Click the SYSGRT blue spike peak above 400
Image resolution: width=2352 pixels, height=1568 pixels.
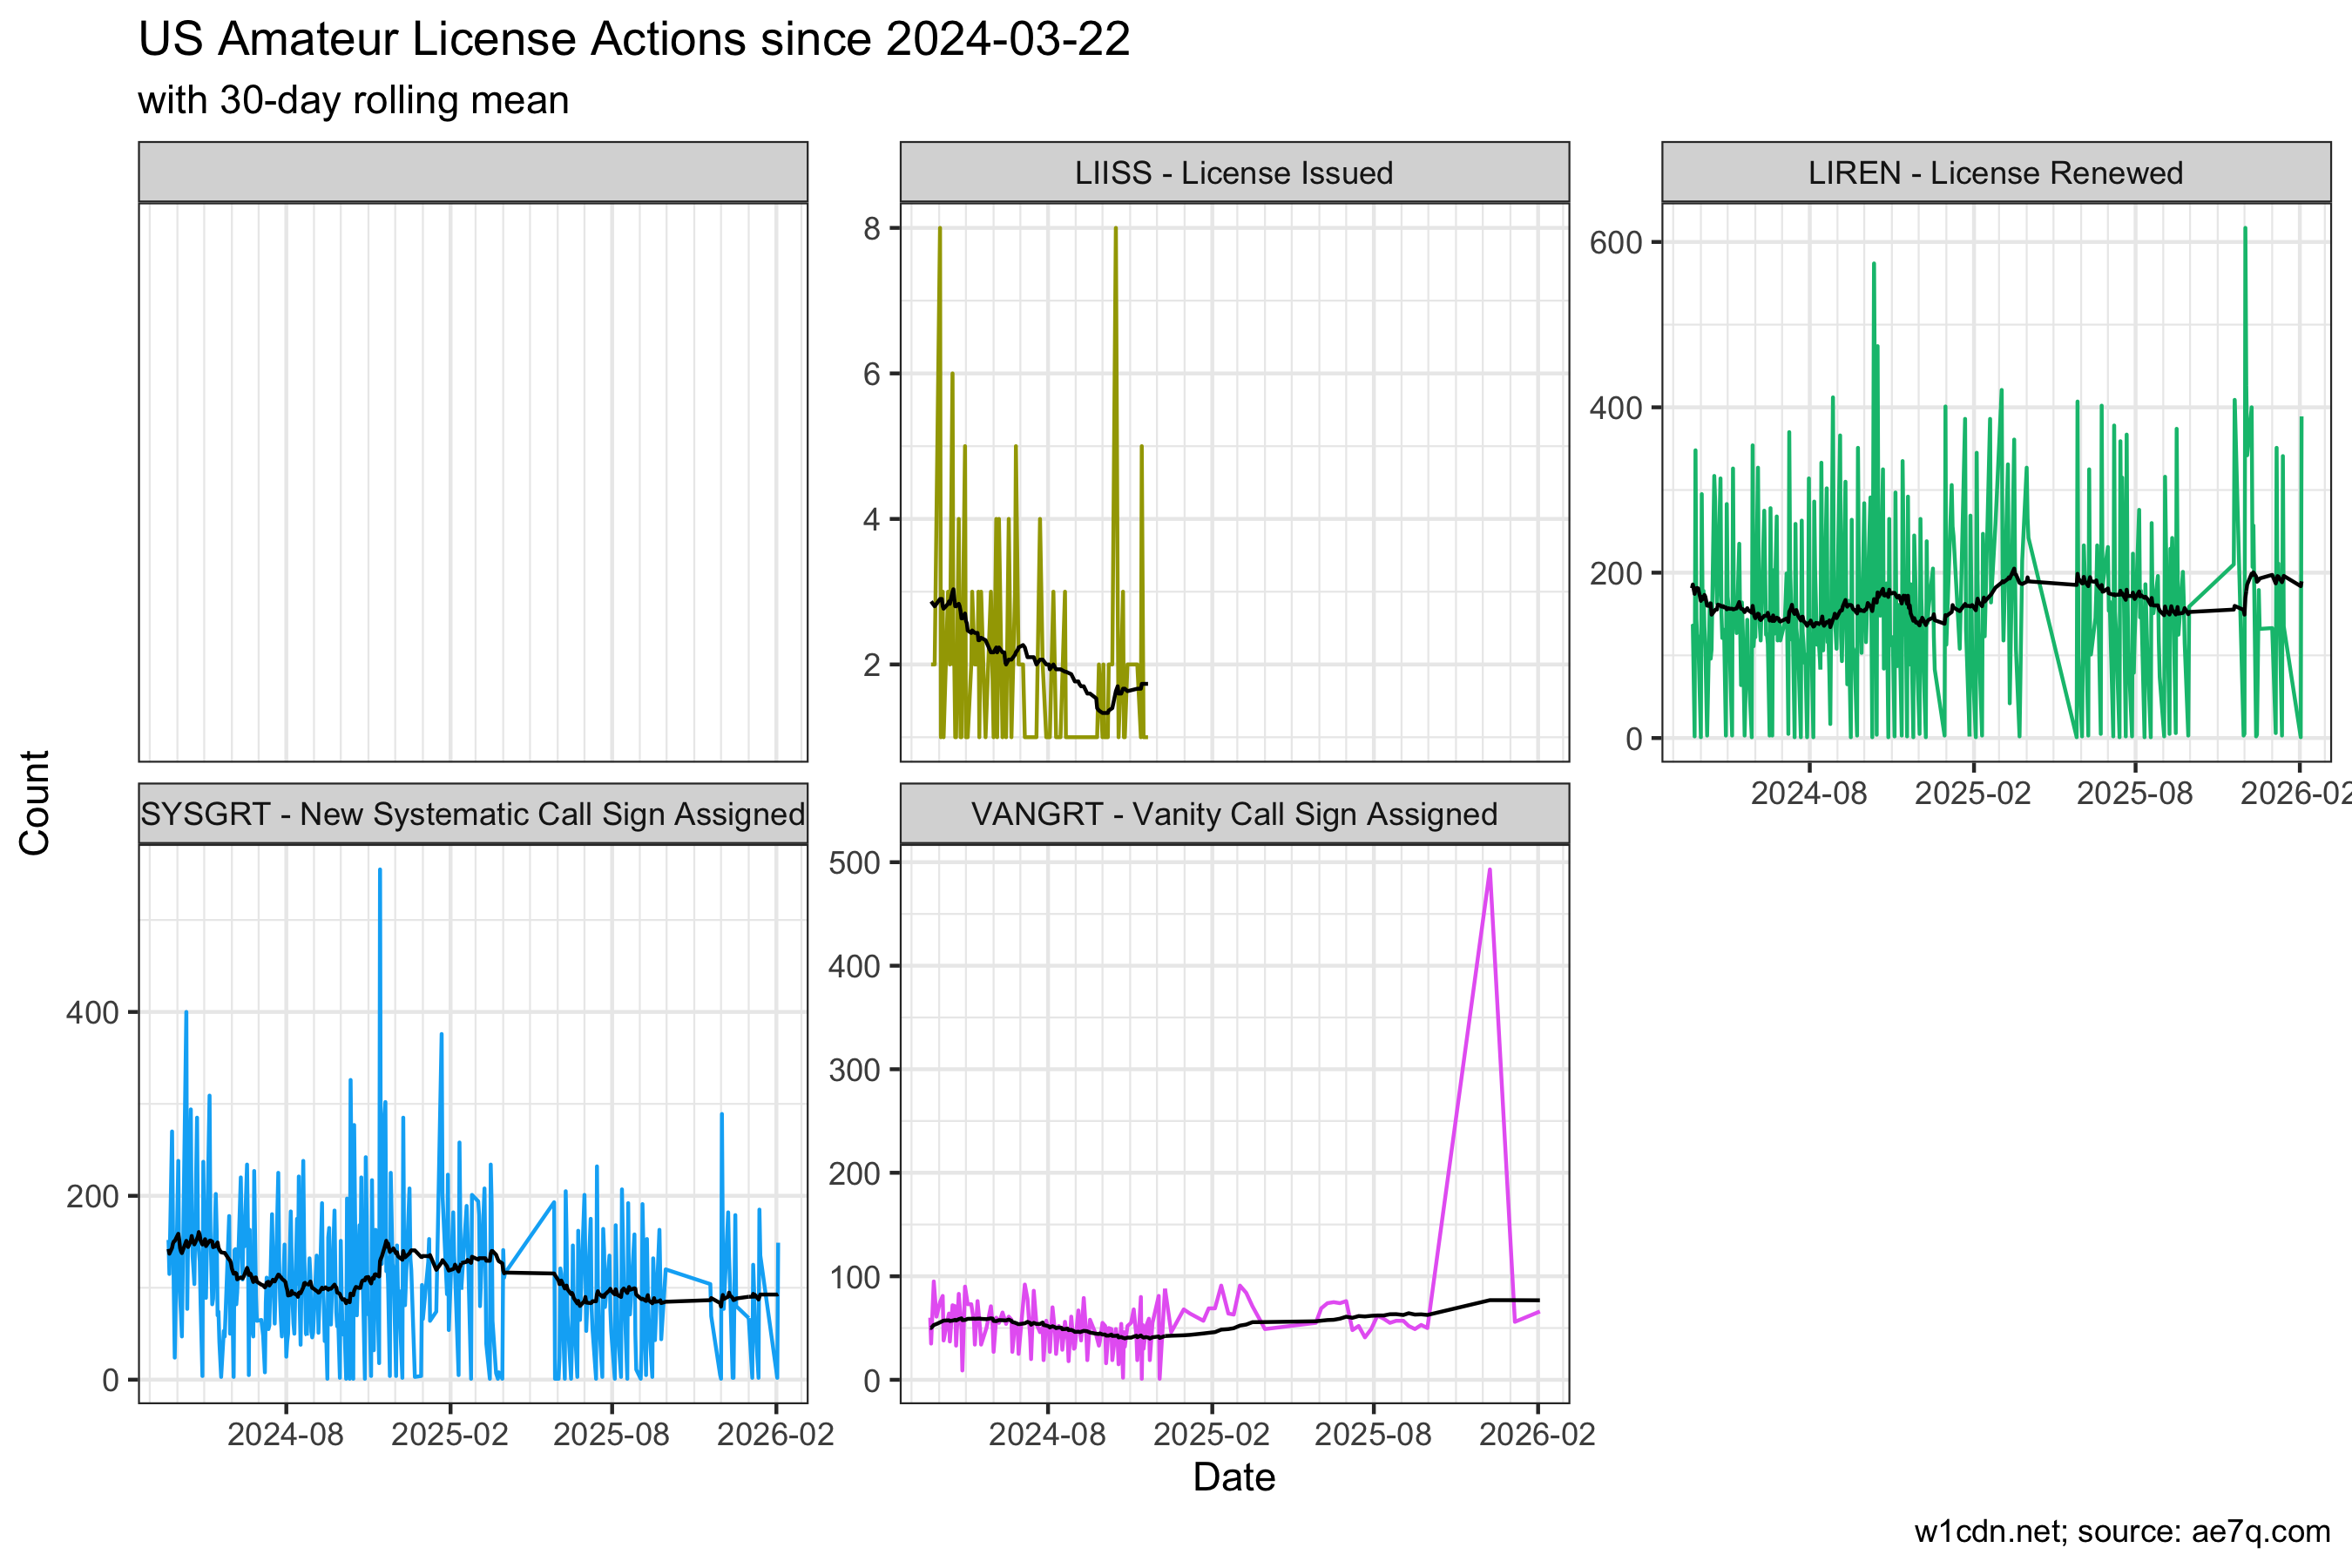(x=380, y=871)
